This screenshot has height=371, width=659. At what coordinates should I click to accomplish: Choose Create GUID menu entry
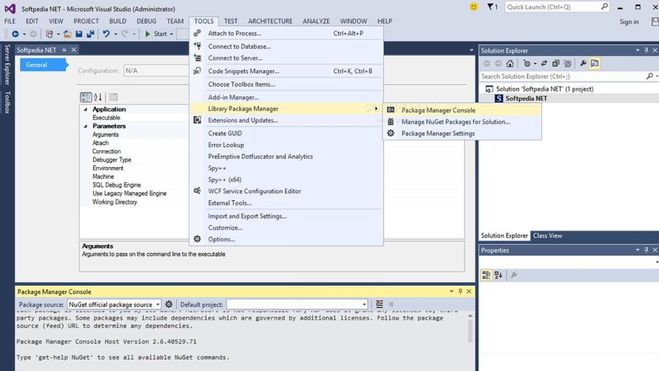pos(287,133)
